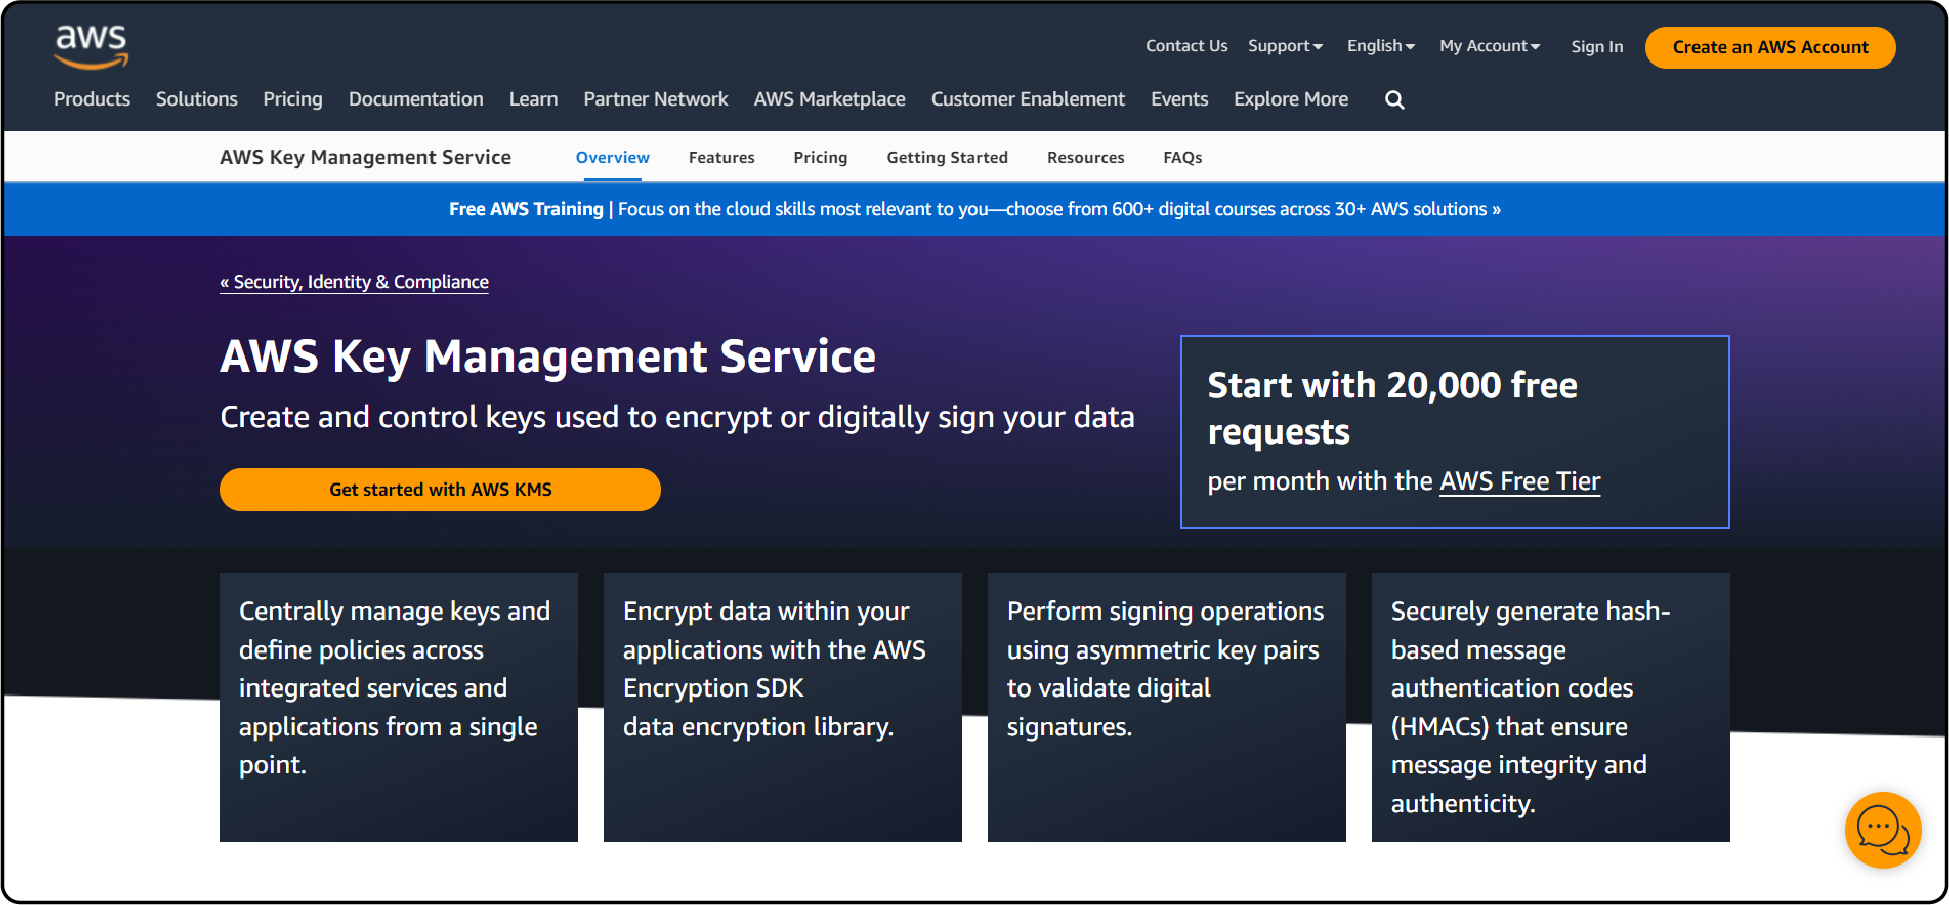Expand the English language dropdown
Screen dimensions: 1949x905
[1380, 46]
